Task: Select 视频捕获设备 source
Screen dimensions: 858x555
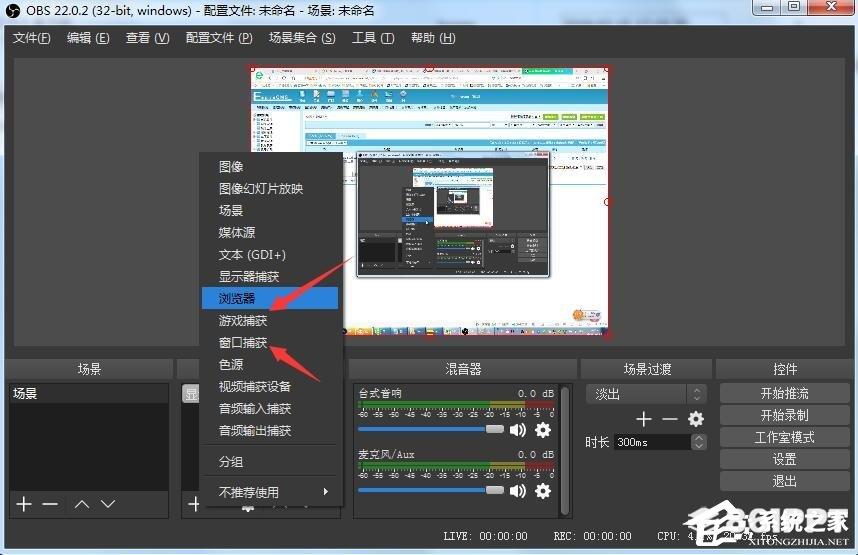Action: click(255, 386)
